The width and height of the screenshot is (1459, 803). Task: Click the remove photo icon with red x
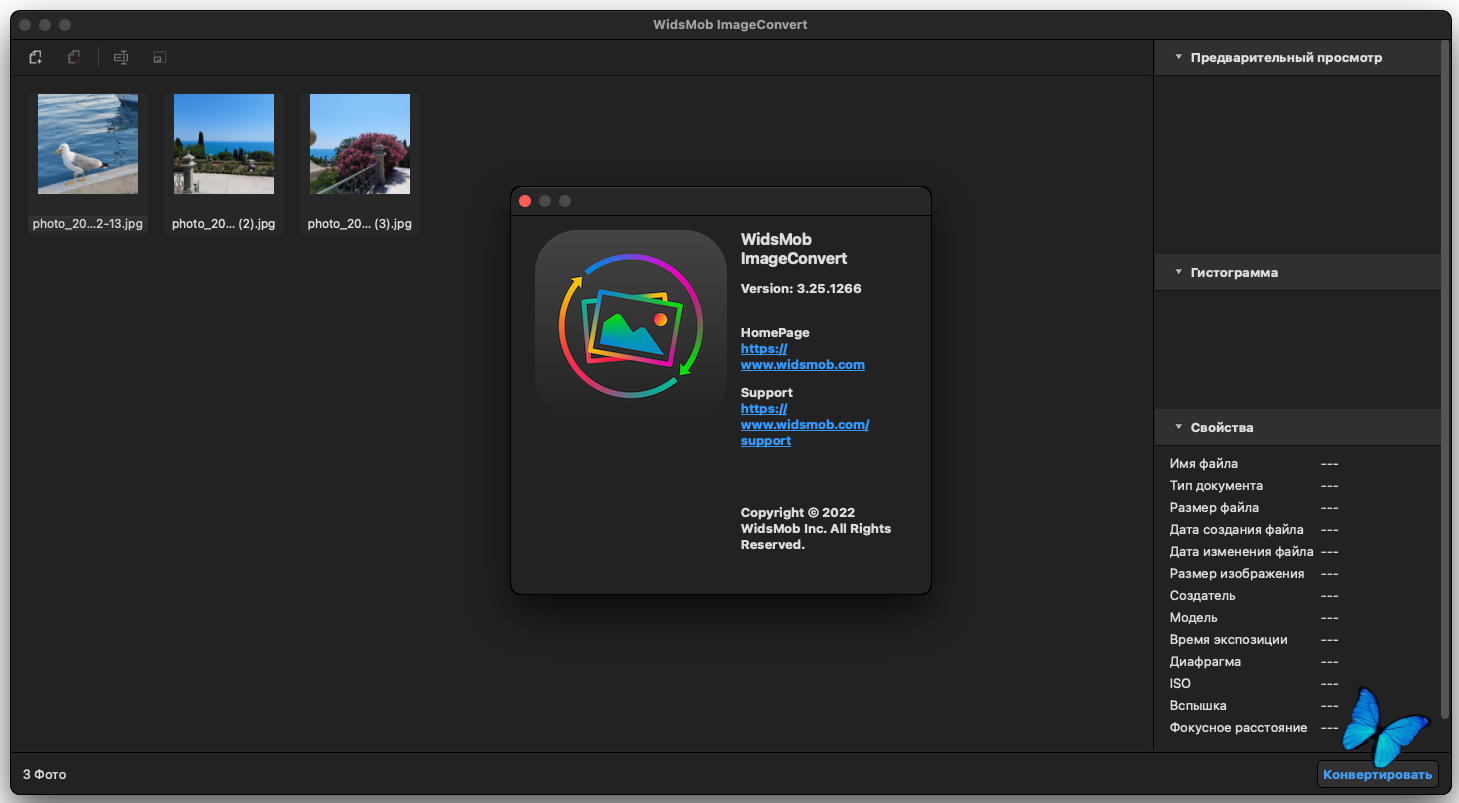coord(74,57)
